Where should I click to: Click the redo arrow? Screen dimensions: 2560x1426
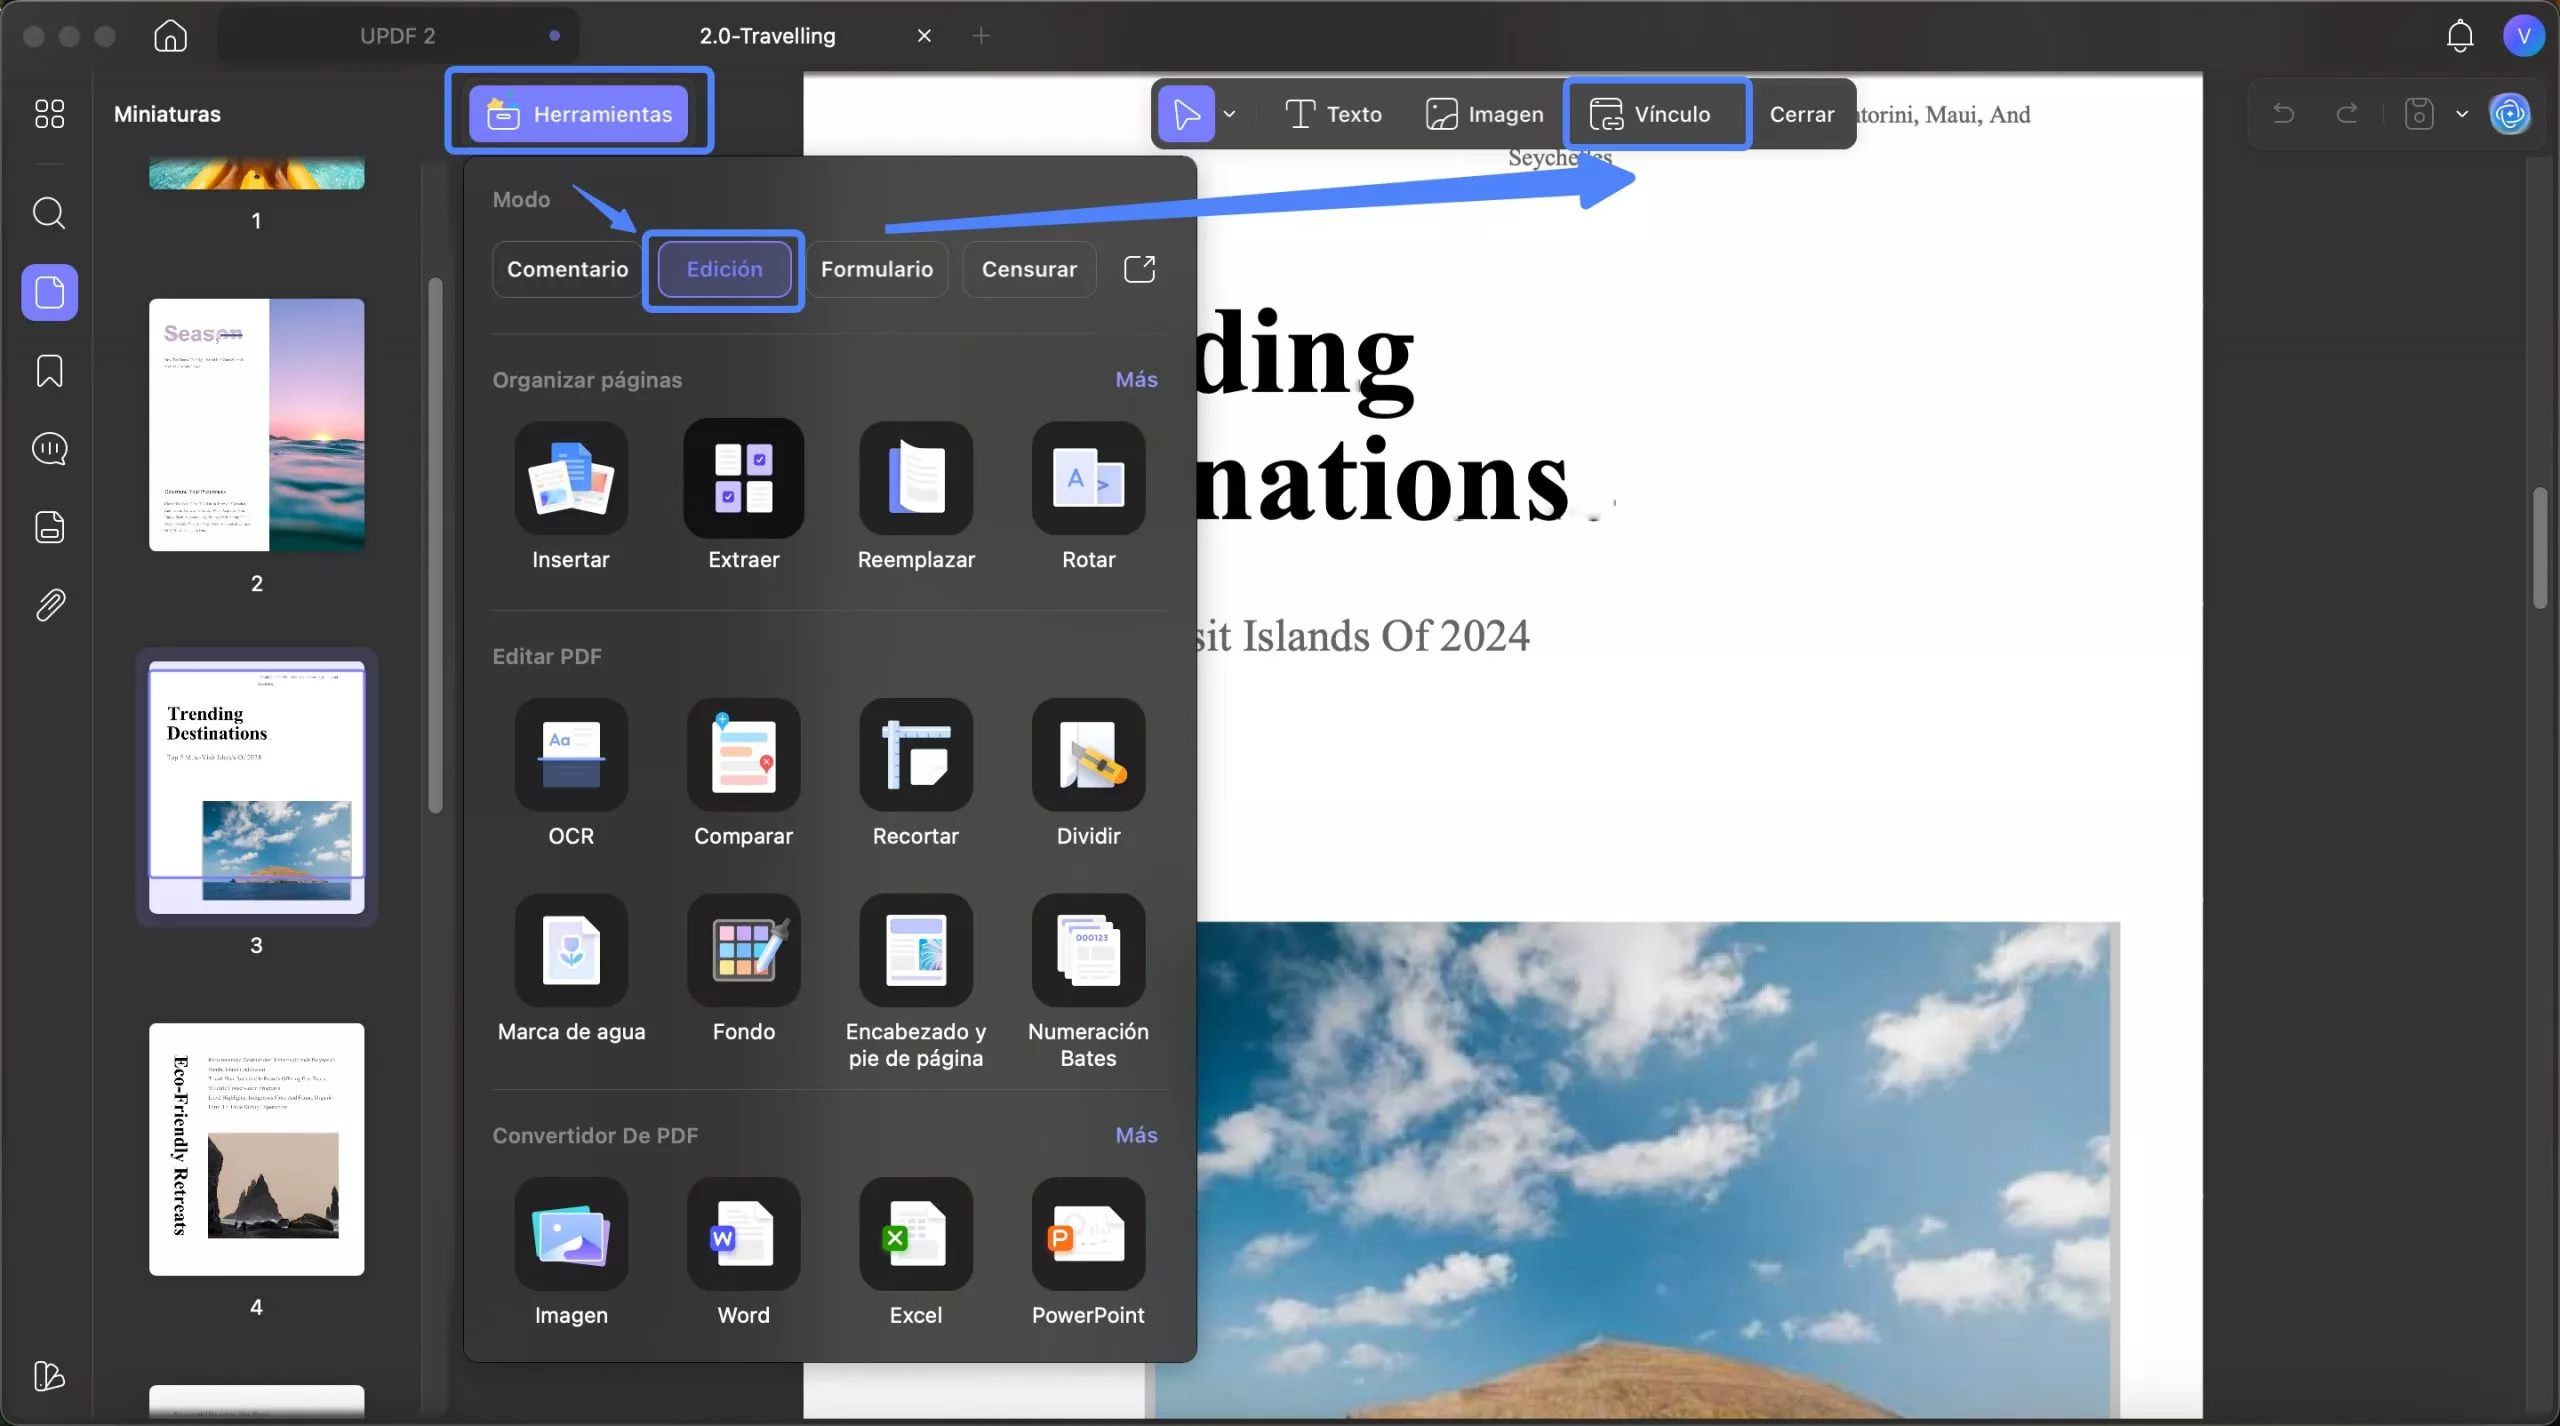[2347, 113]
